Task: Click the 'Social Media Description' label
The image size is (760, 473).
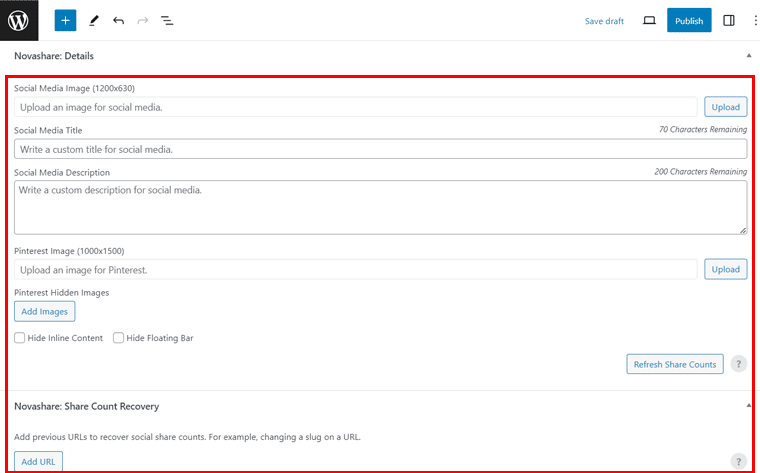Action: pos(62,173)
